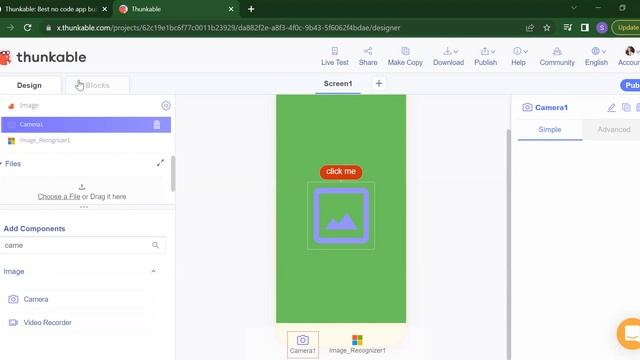Image resolution: width=640 pixels, height=360 pixels.
Task: Select Camera1 invisible component below canvas
Action: coord(303,344)
